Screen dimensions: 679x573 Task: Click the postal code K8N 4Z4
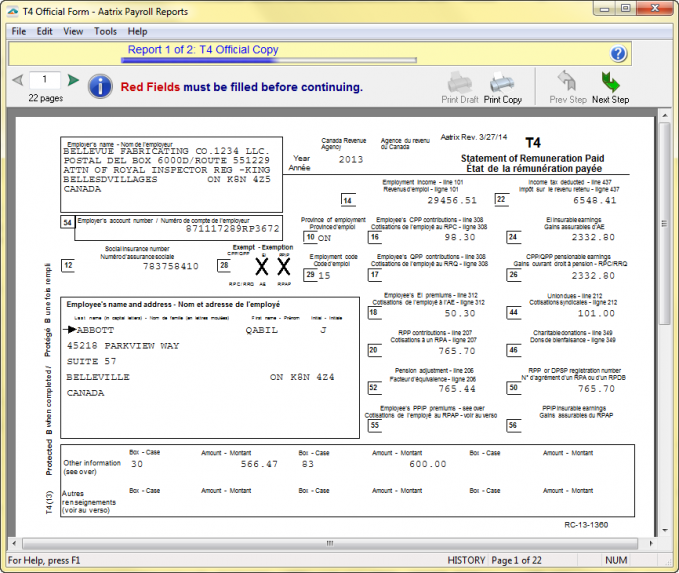click(312, 377)
